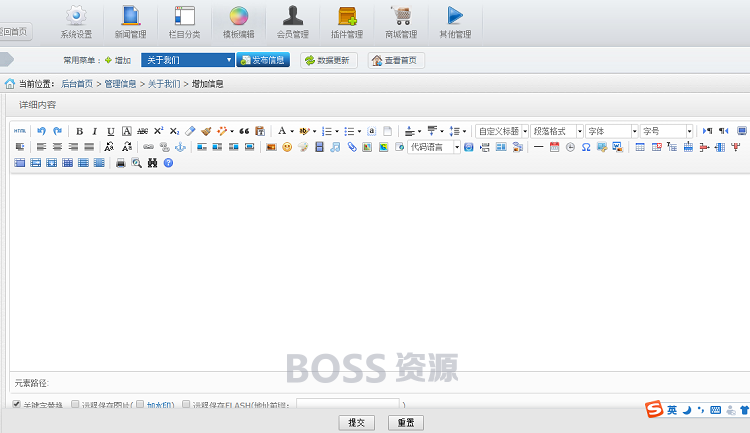Insert time with clock icon
The image size is (750, 433).
pos(570,147)
